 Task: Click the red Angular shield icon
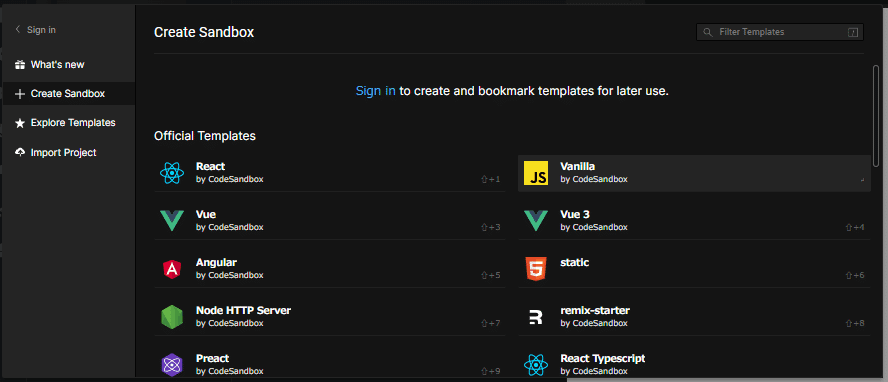click(x=172, y=269)
